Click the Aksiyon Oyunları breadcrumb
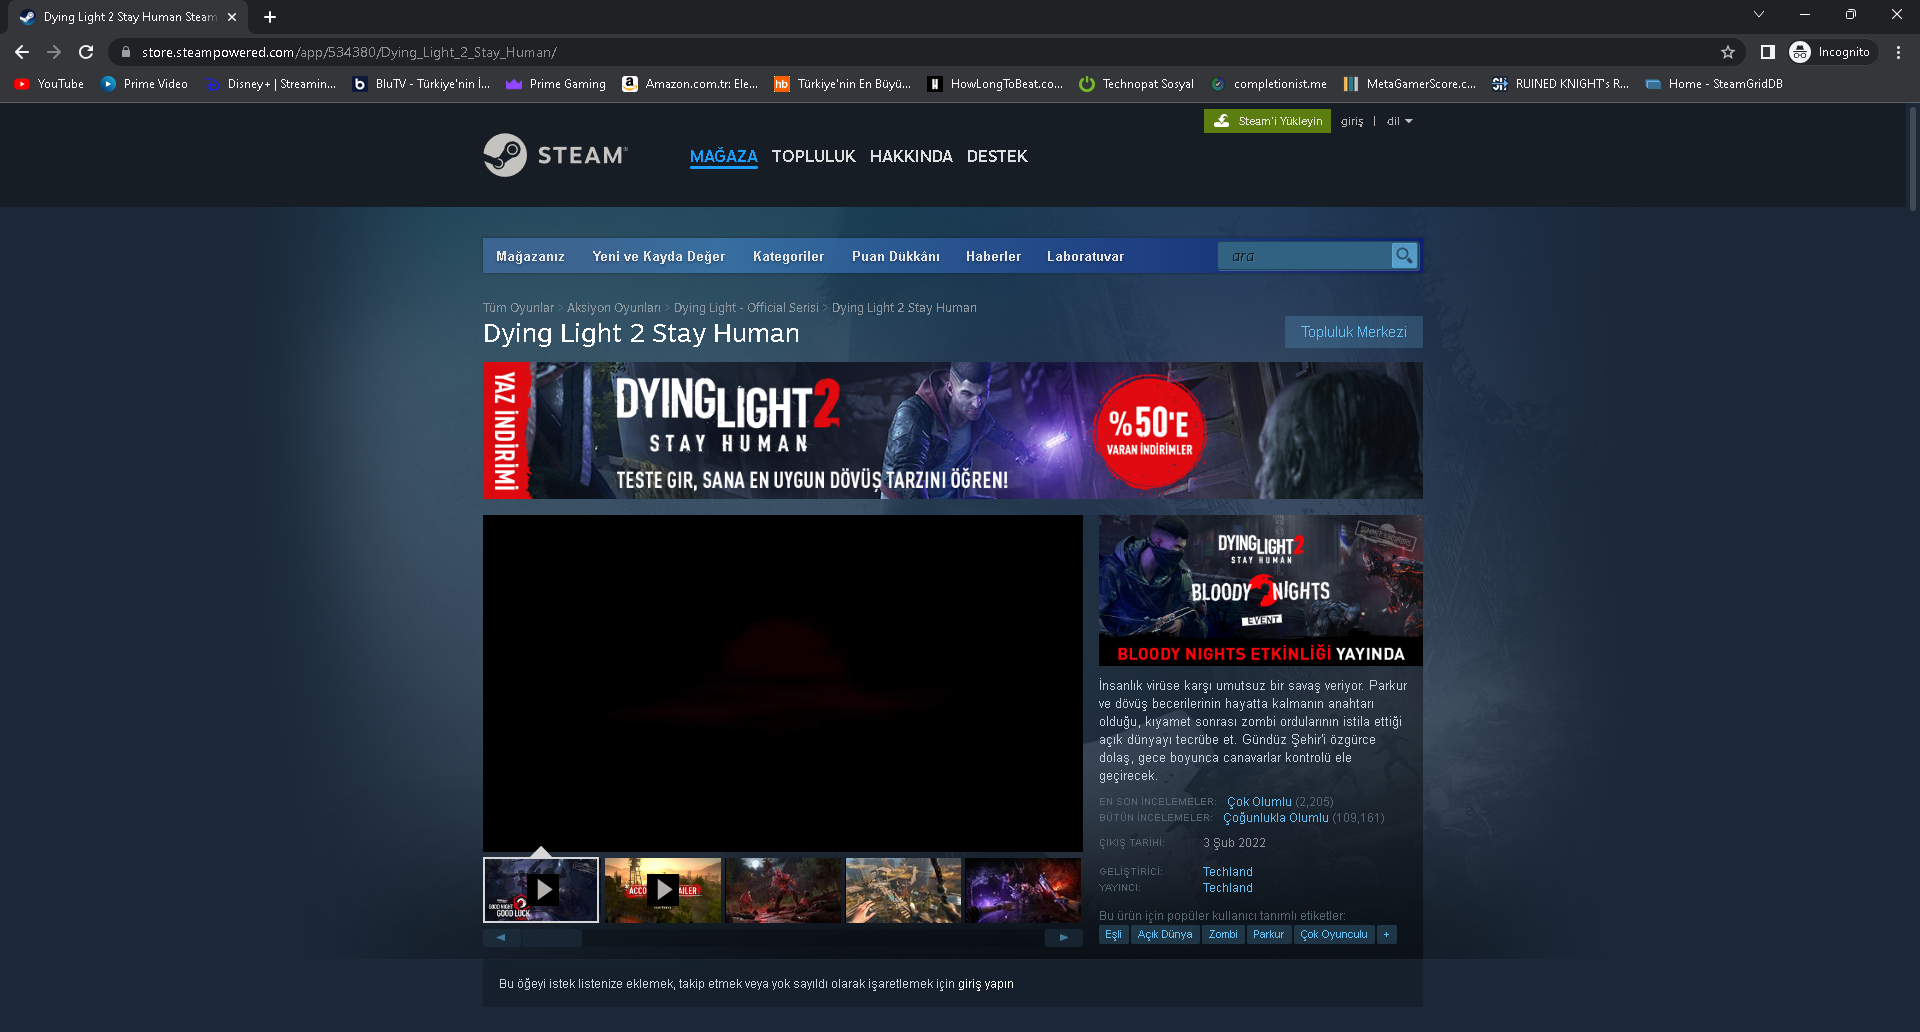Screen dimensions: 1920x1032 coord(614,308)
